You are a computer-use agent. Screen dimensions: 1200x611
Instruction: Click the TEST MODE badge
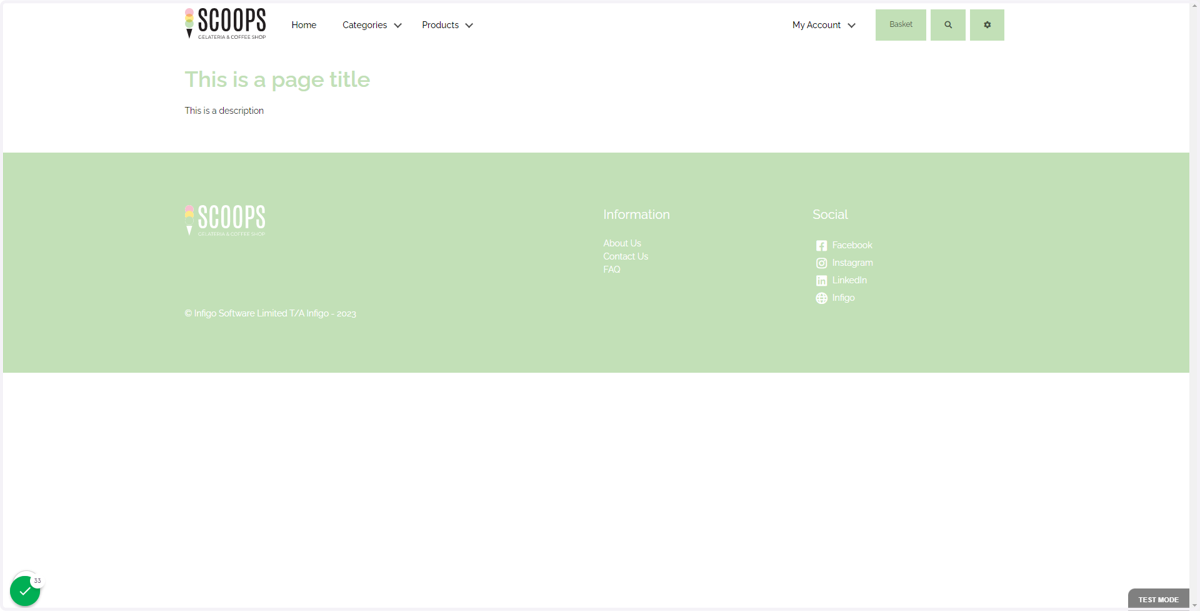click(x=1158, y=599)
